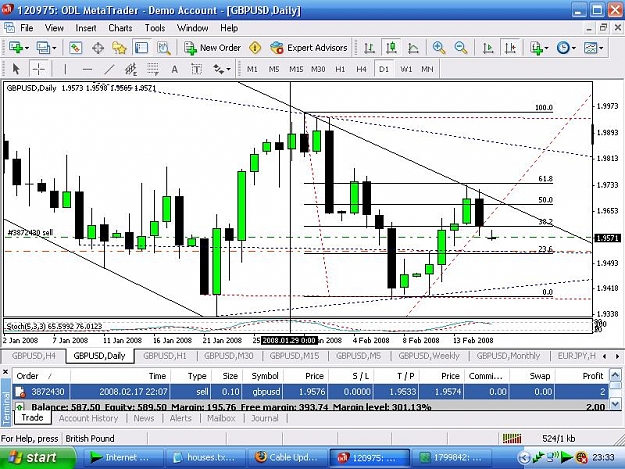
Task: Open the Account History terminal tab
Action: (88, 418)
